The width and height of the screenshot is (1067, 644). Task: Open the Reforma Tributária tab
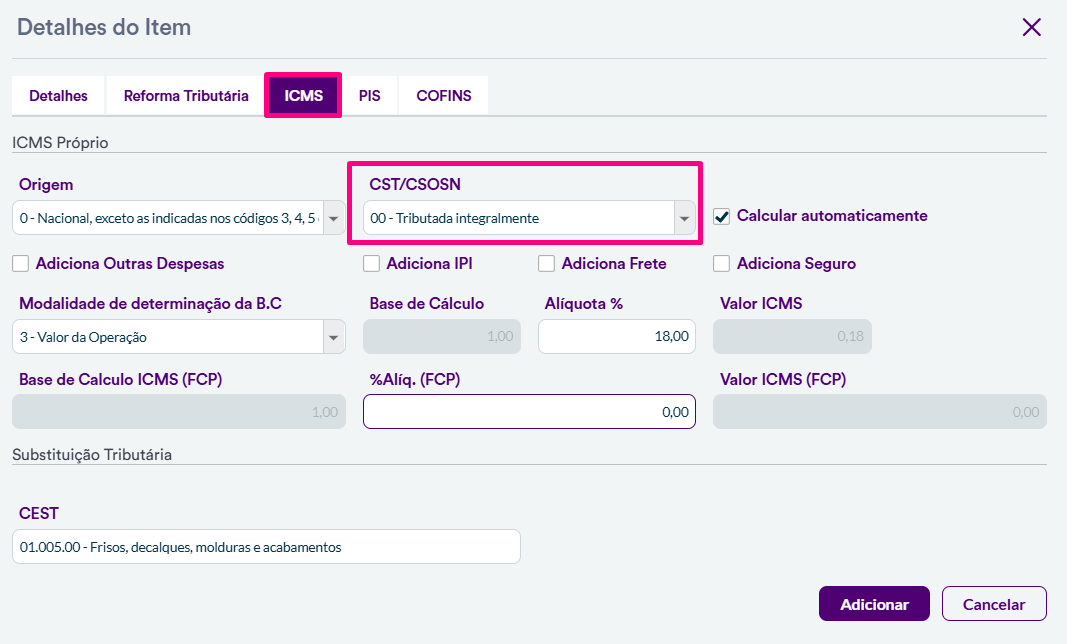point(186,96)
